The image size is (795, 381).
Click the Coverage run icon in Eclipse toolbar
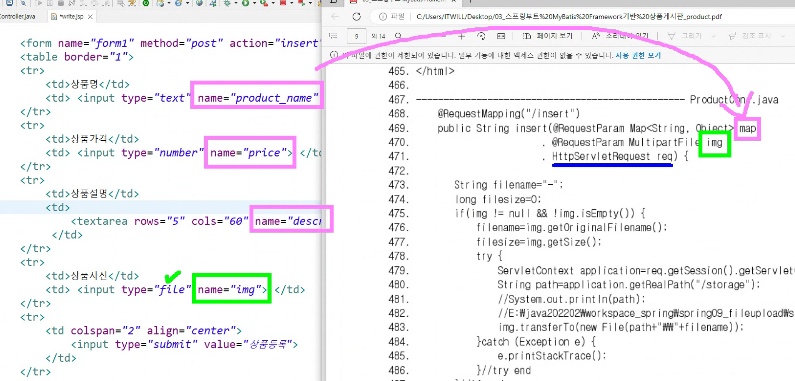264,3
